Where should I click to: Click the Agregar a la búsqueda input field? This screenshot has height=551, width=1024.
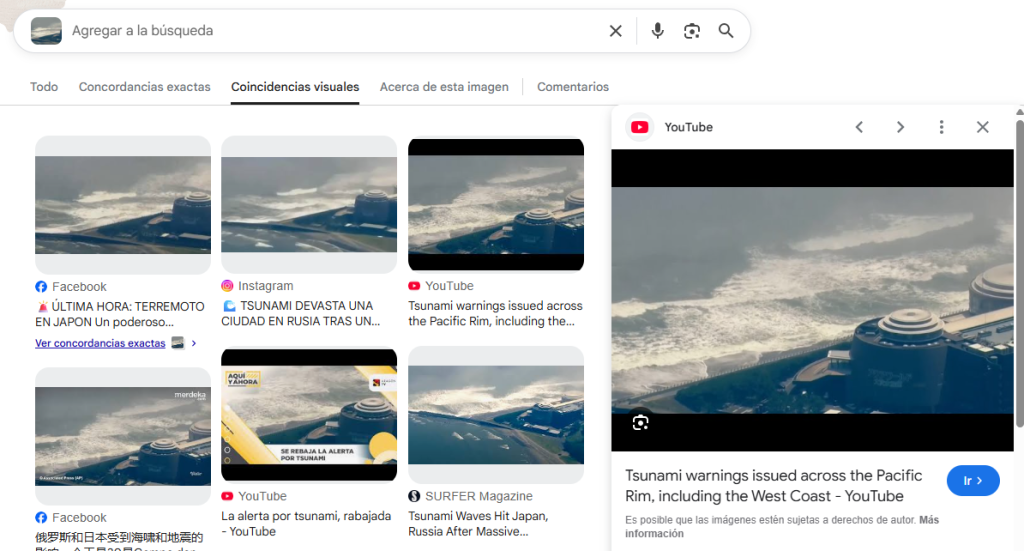330,31
